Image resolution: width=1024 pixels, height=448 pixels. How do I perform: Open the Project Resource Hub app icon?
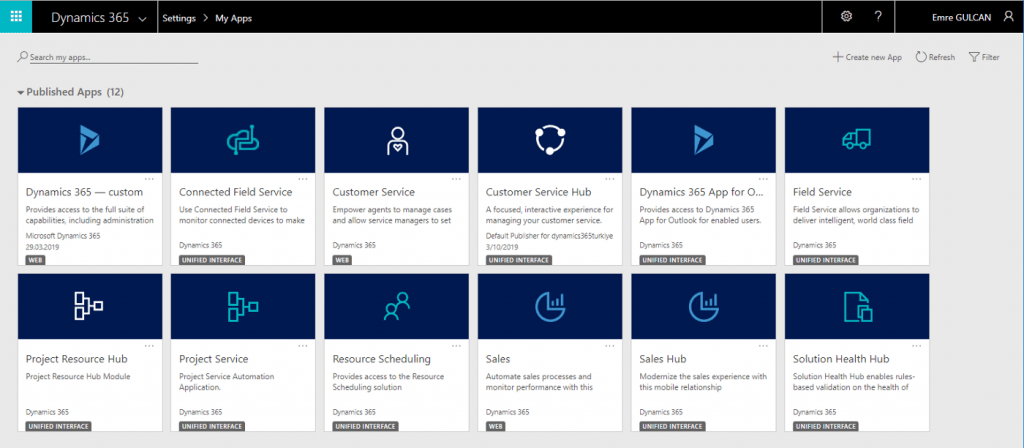point(89,306)
